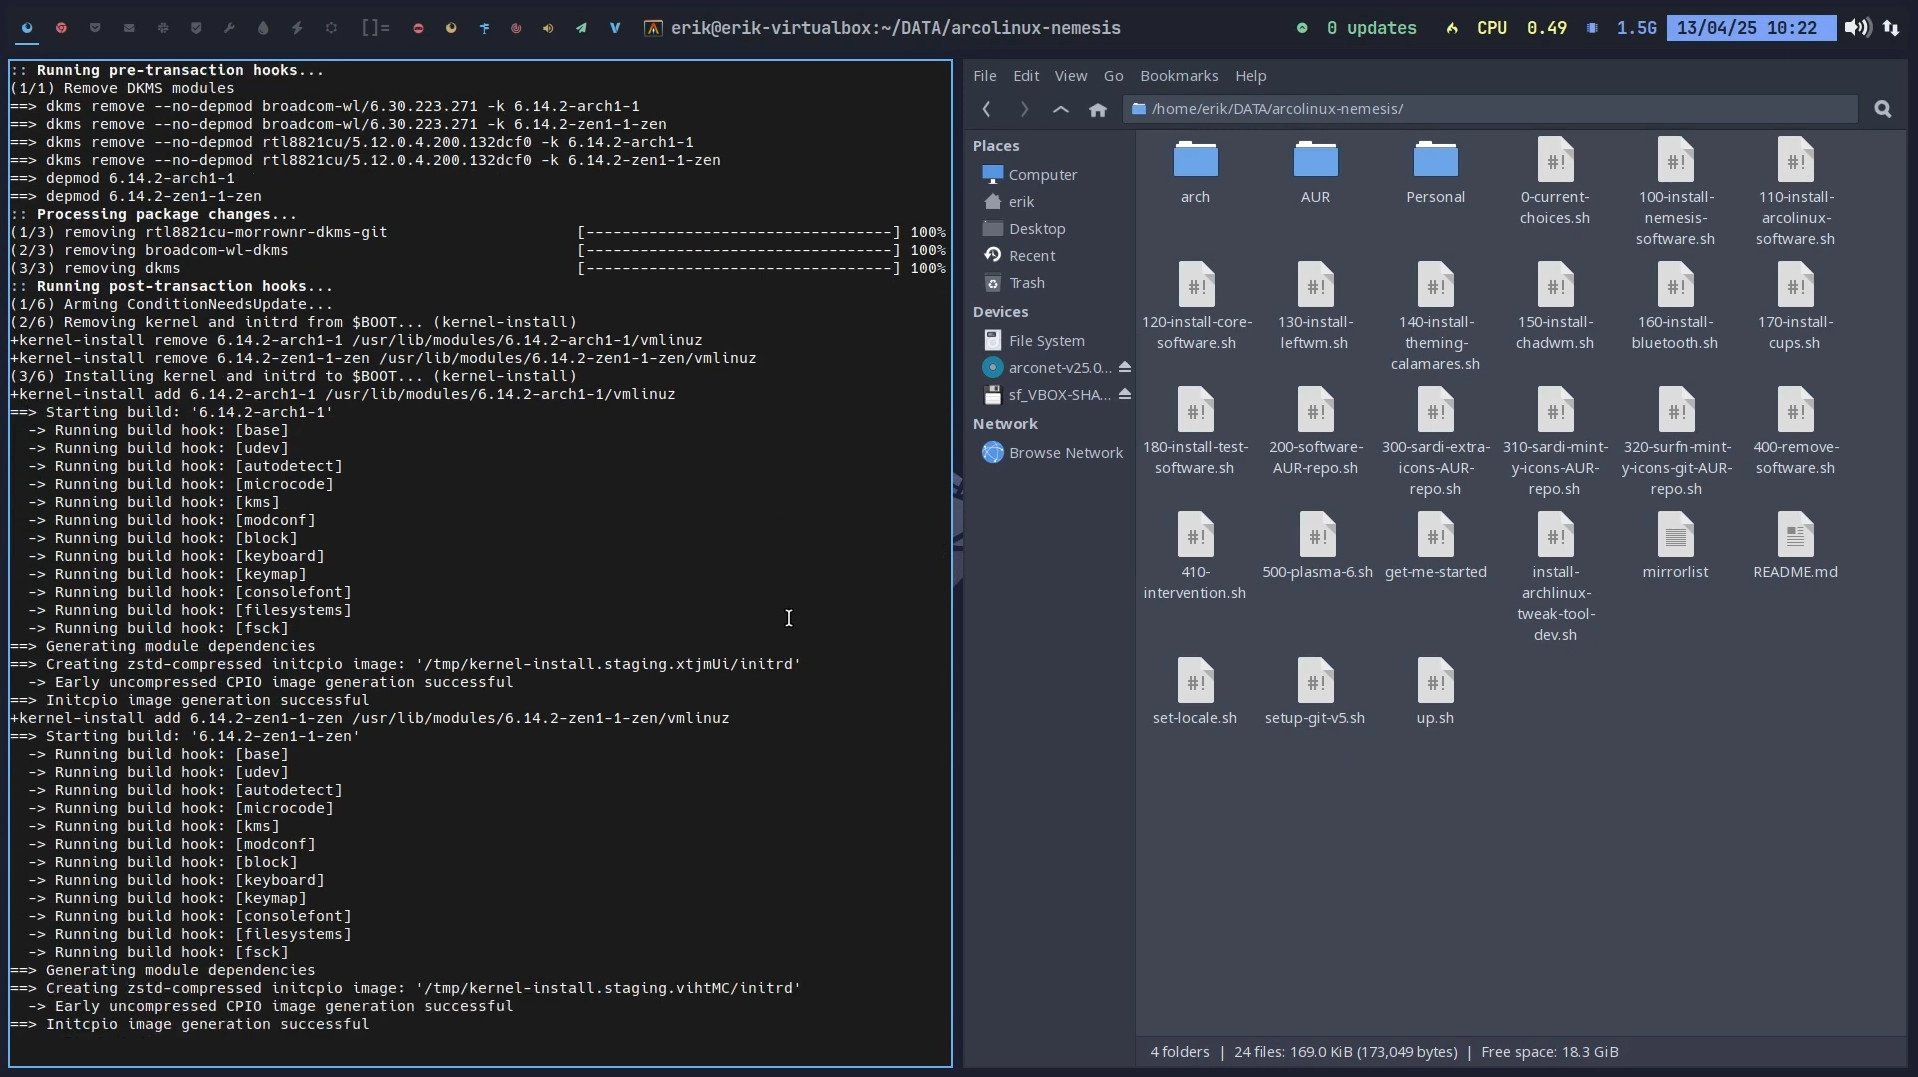Click the date and time widget
This screenshot has height=1077, width=1918.
tap(1749, 28)
